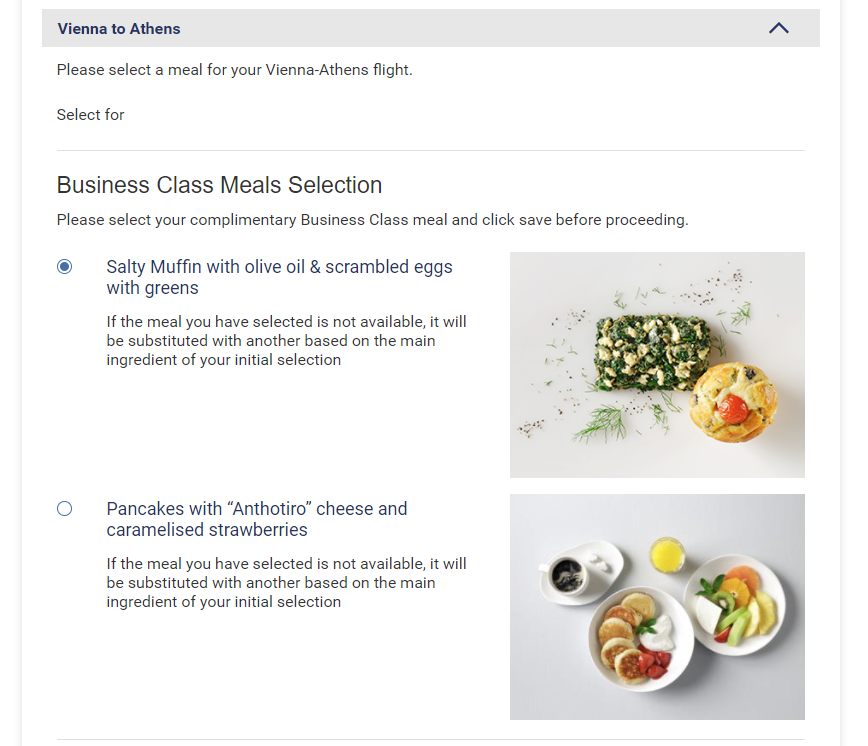Click the Business Class Meals Selection heading
This screenshot has height=746, width=868.
coord(219,185)
